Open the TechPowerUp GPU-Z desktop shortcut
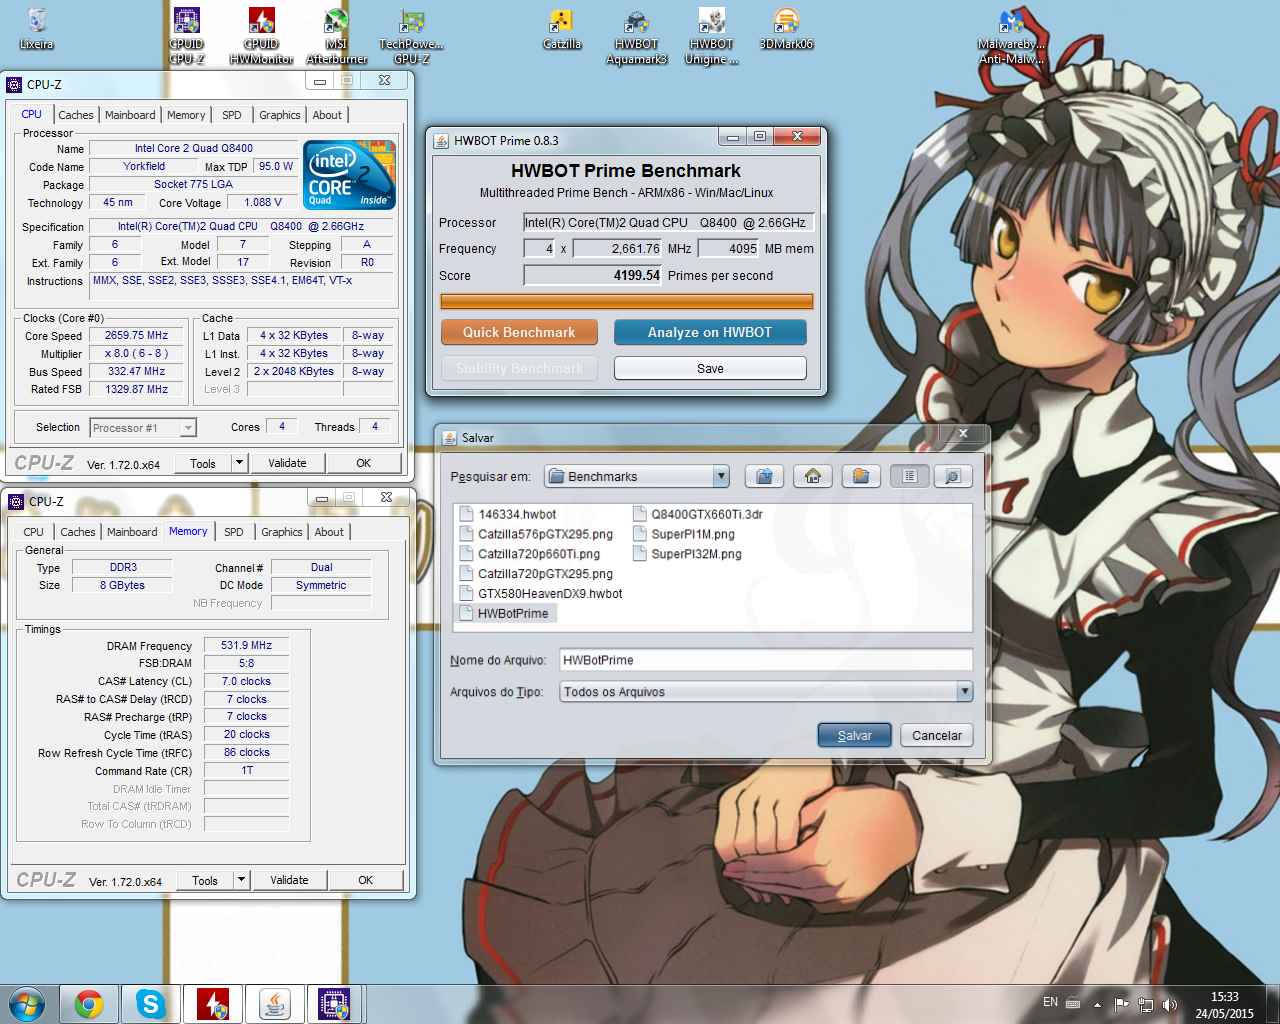 click(x=411, y=36)
